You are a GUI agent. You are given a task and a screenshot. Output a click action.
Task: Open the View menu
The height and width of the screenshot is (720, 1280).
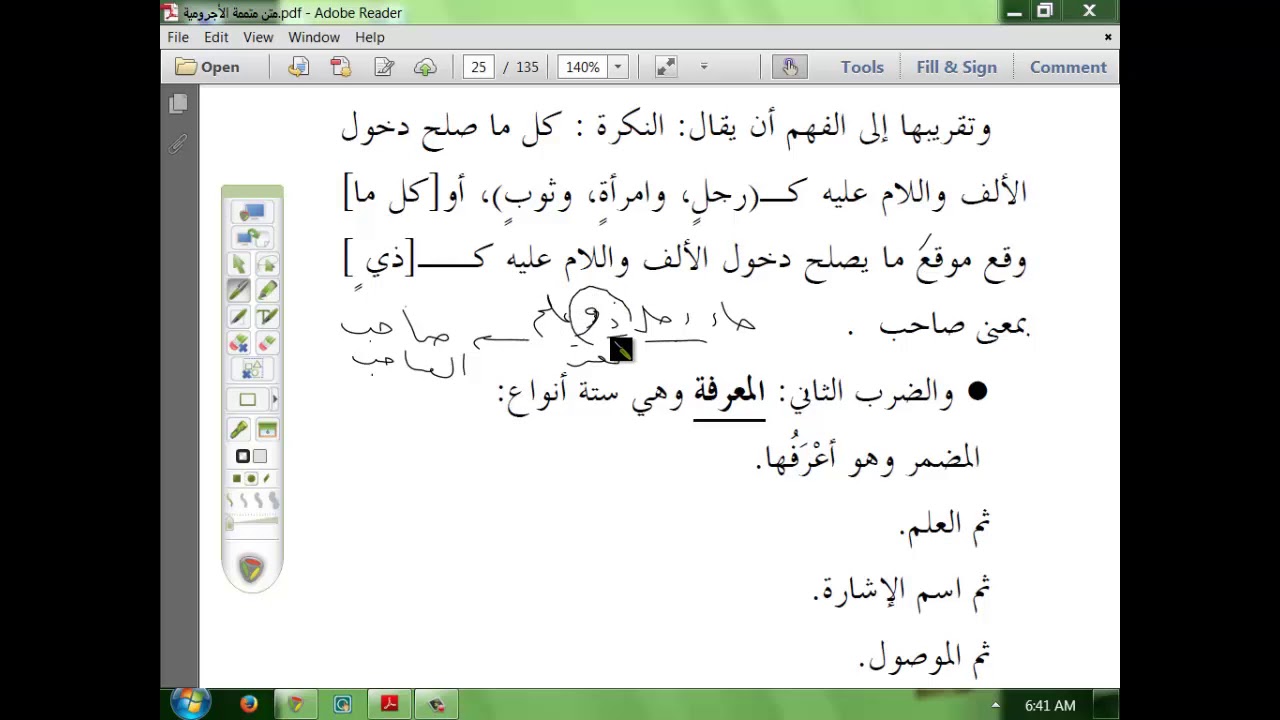click(x=258, y=37)
